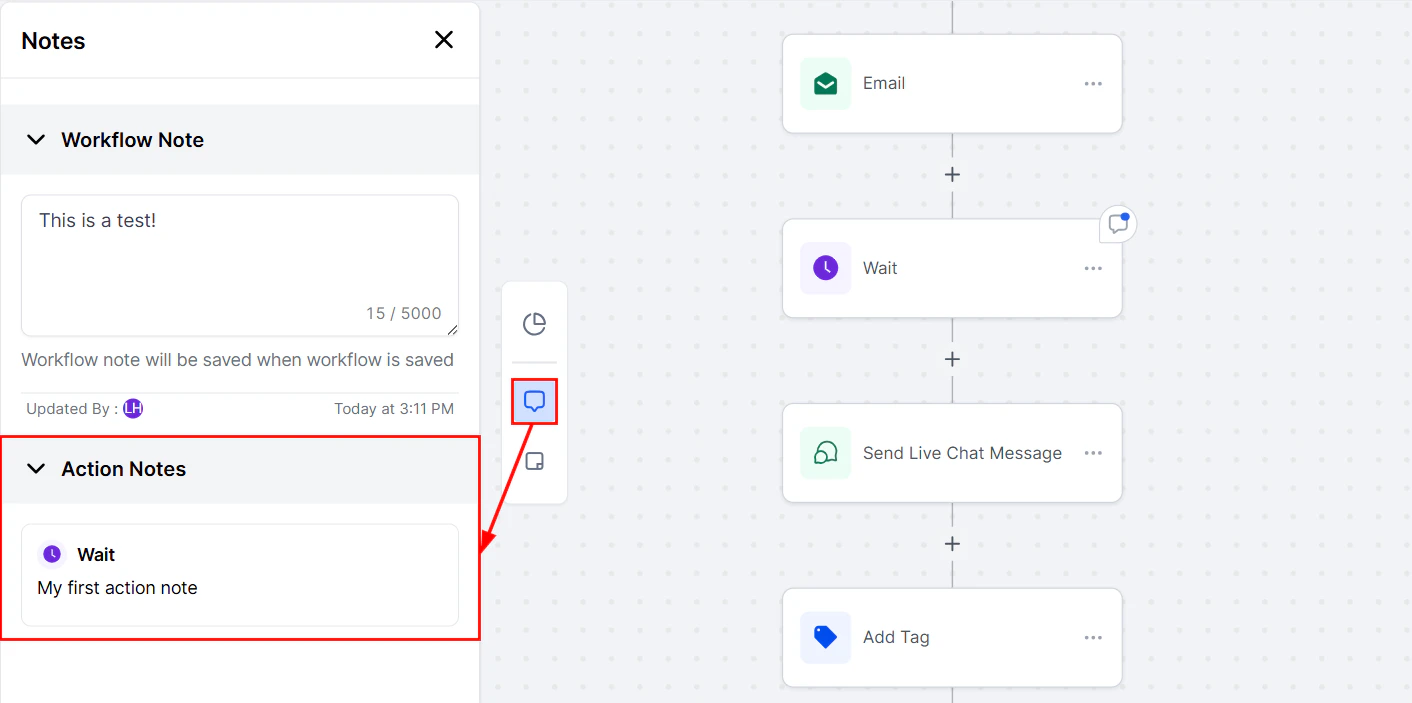Screen dimensions: 1412x703
Task: Collapse the Action Notes section
Action: coord(37,468)
